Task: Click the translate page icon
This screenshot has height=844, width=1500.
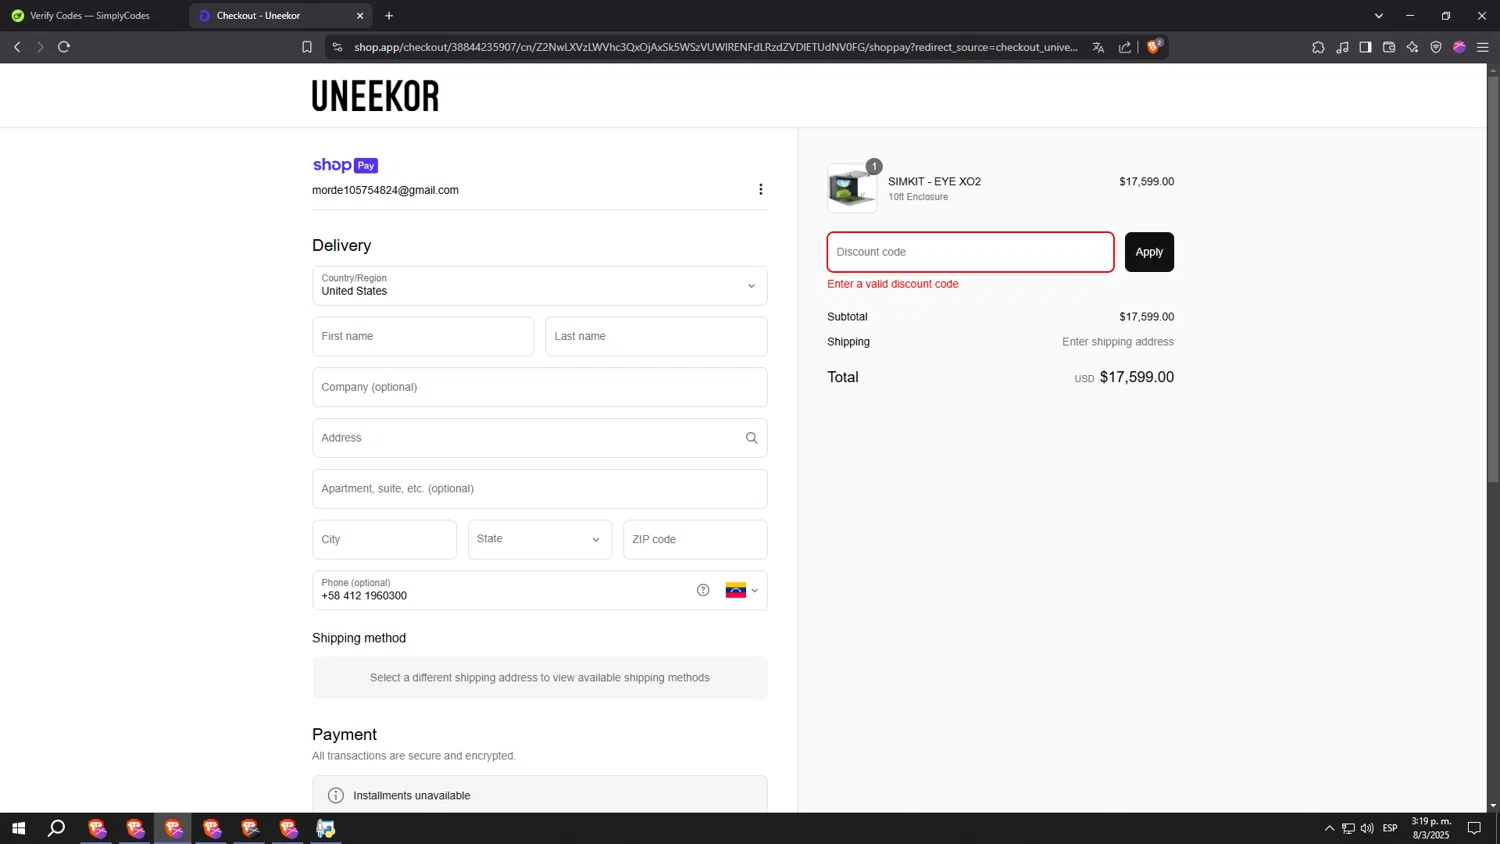Action: [1098, 47]
